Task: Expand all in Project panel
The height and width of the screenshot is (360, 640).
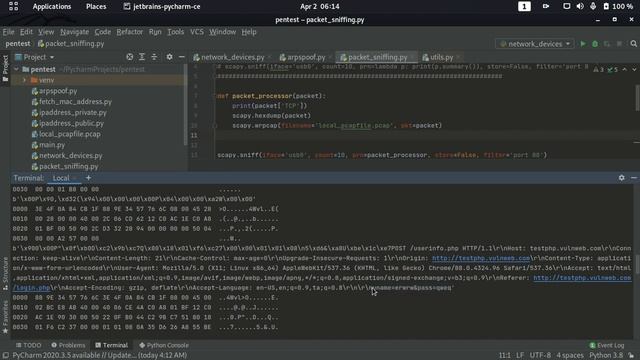Action: (142, 57)
